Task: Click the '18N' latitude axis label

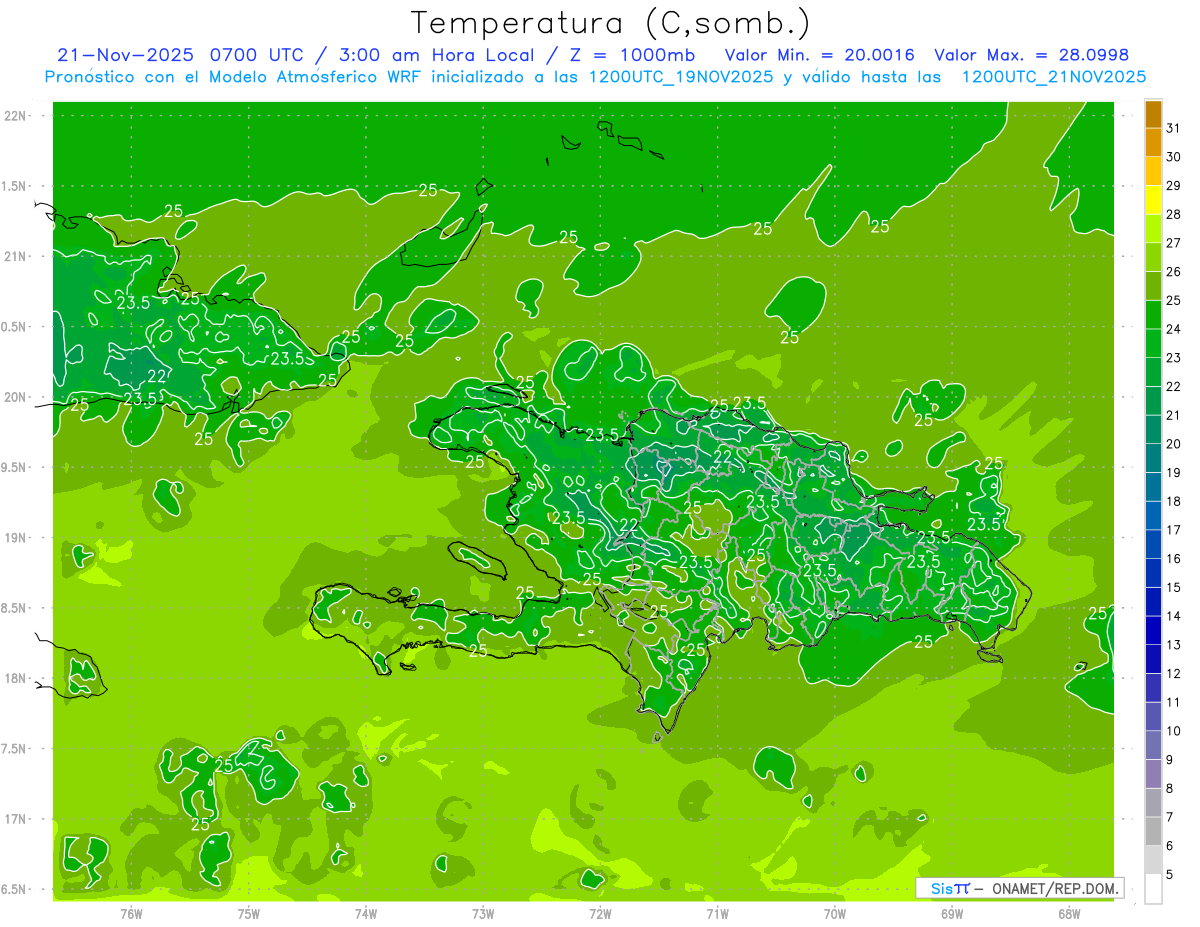Action: point(16,678)
